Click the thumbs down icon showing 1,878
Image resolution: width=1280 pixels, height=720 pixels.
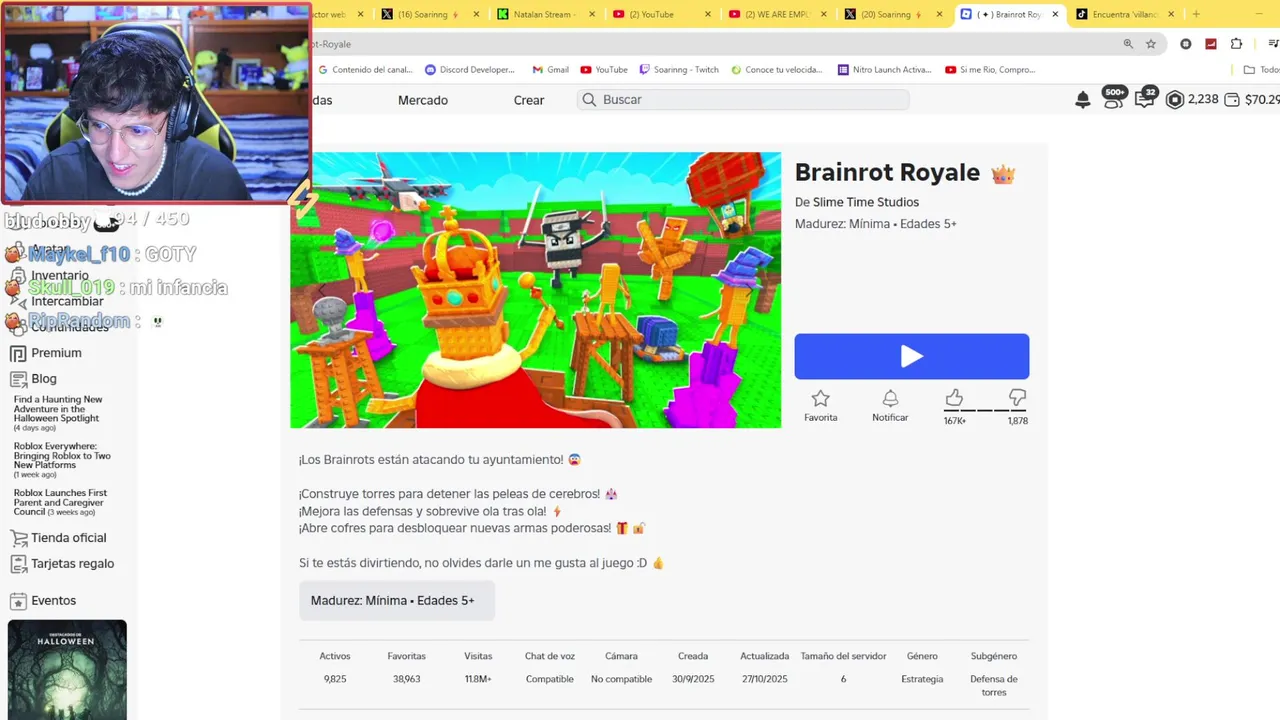[1017, 398]
